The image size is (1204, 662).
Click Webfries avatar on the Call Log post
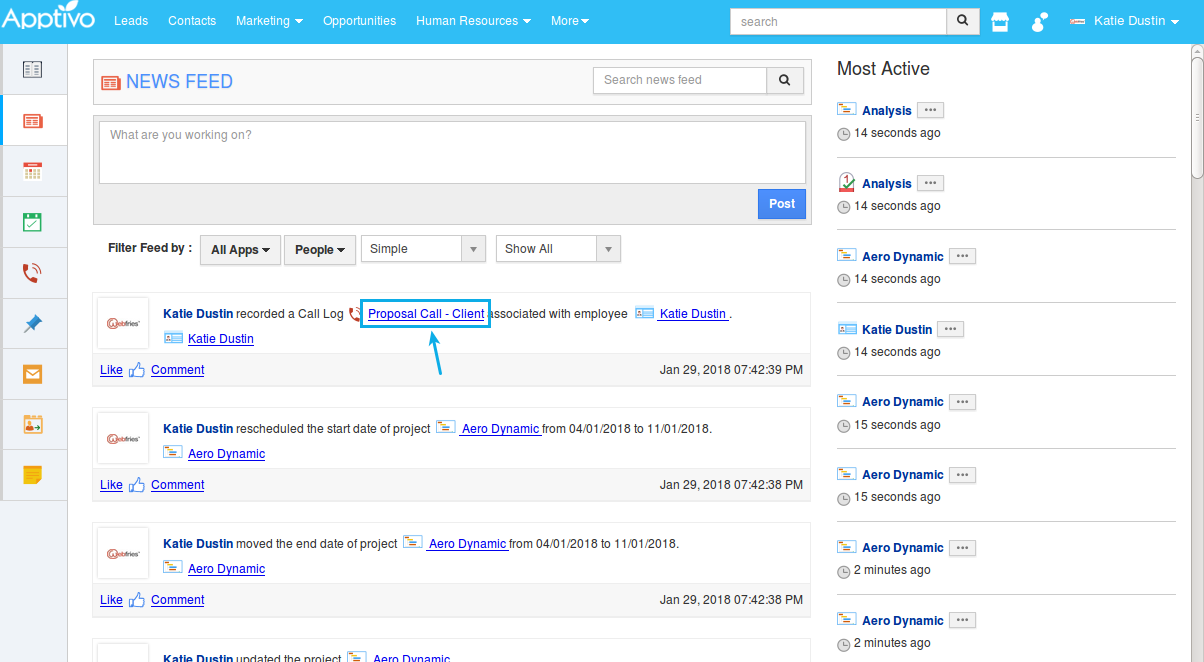click(x=123, y=323)
